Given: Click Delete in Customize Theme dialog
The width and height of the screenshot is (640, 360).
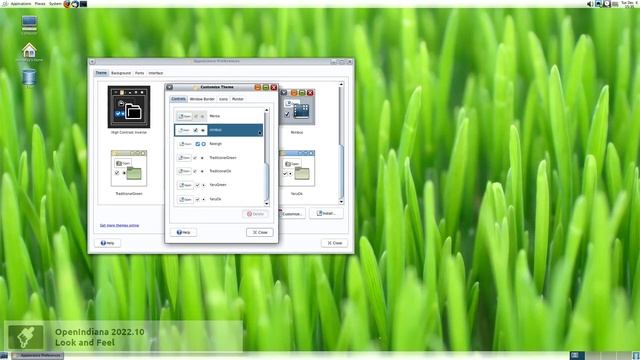Looking at the screenshot, I should [x=256, y=214].
